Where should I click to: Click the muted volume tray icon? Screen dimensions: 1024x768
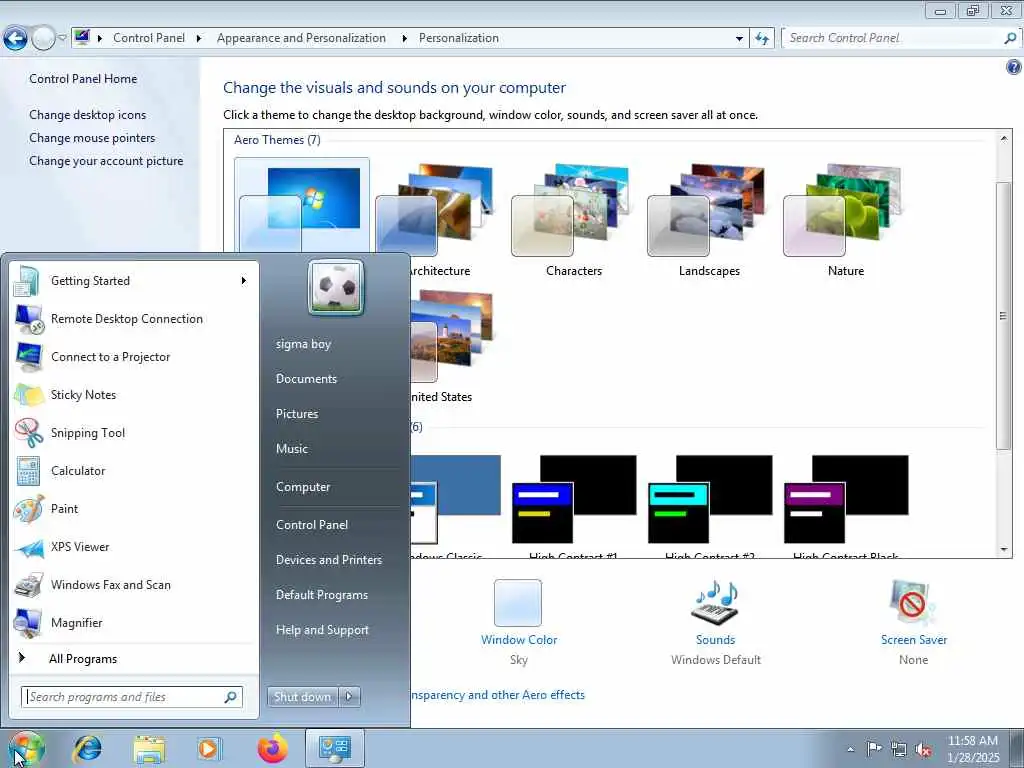[x=923, y=749]
